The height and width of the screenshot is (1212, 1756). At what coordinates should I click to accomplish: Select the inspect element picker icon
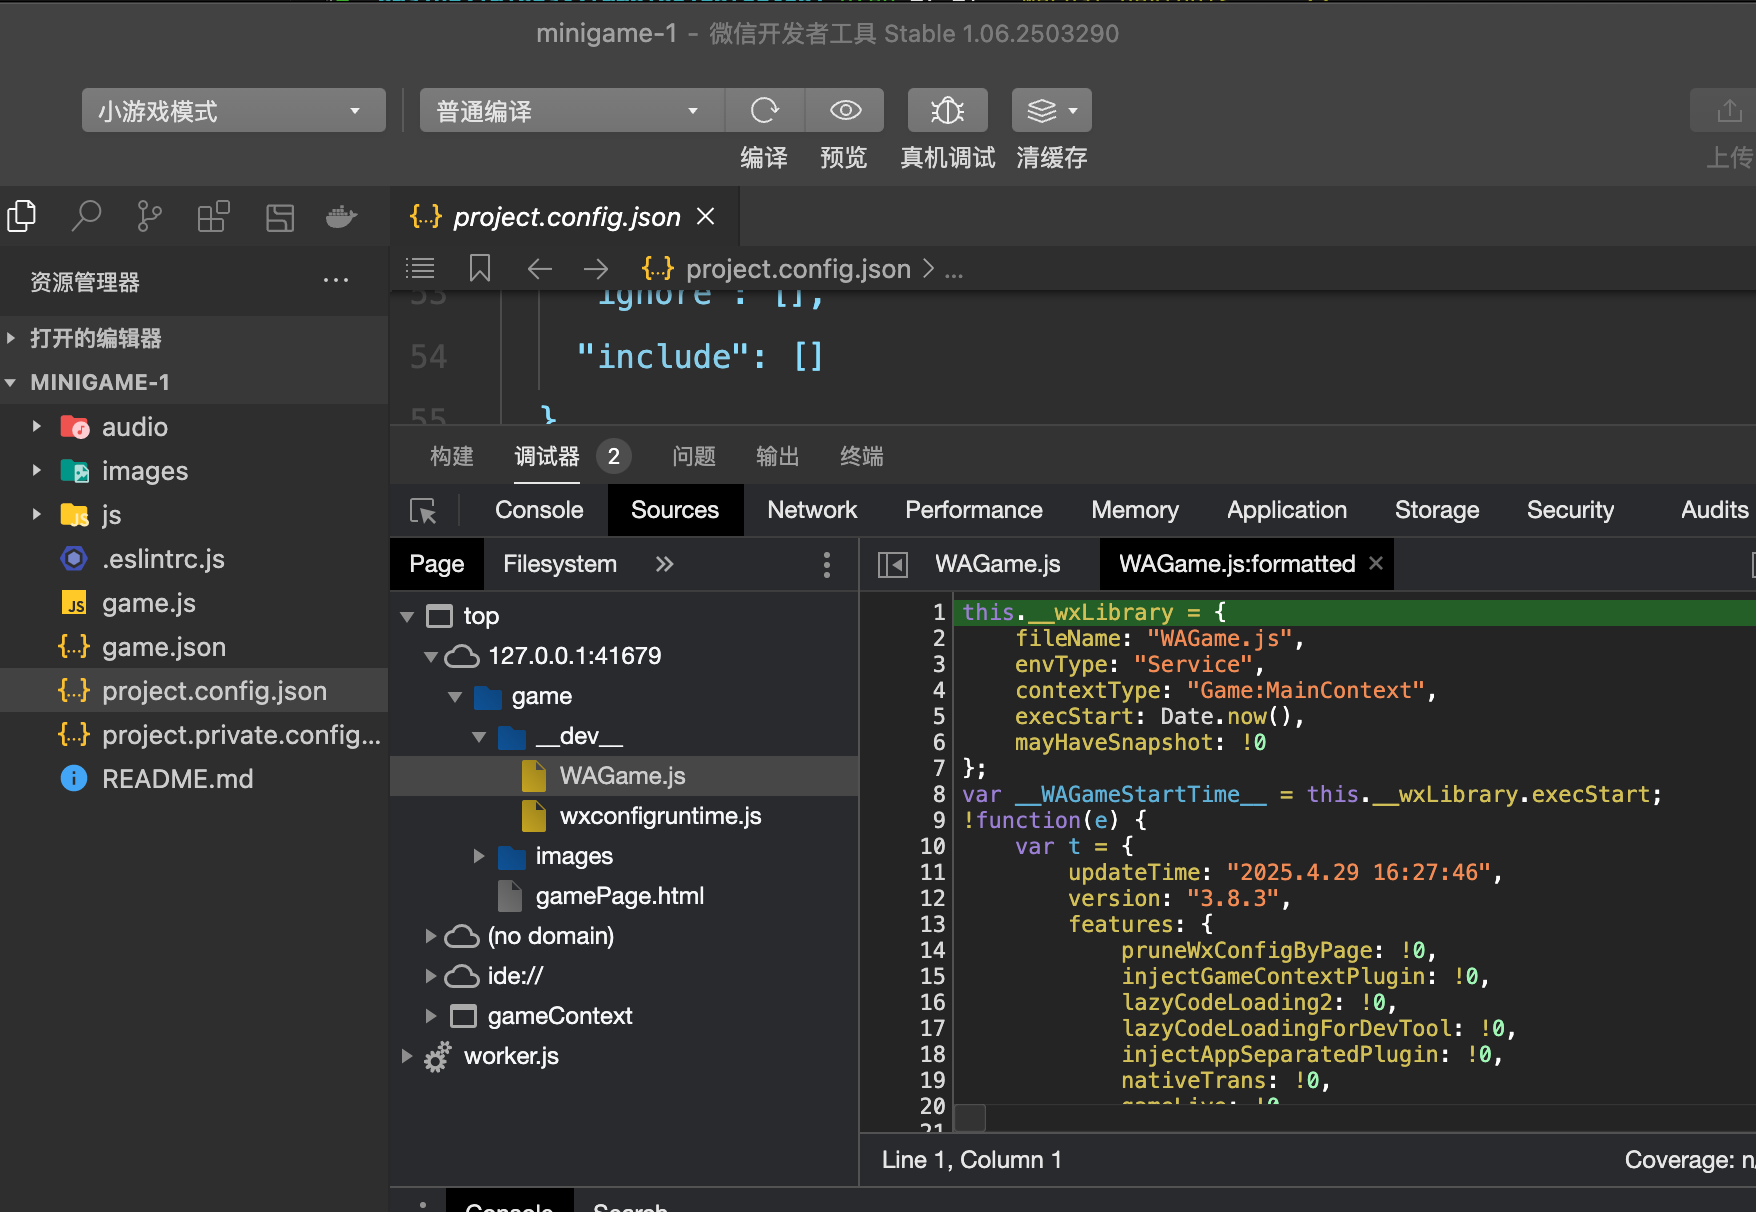(423, 511)
